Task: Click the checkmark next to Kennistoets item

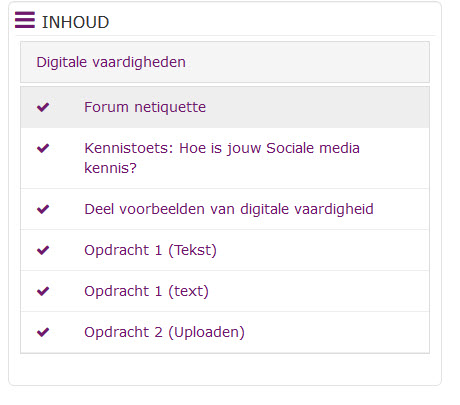Action: coord(43,148)
